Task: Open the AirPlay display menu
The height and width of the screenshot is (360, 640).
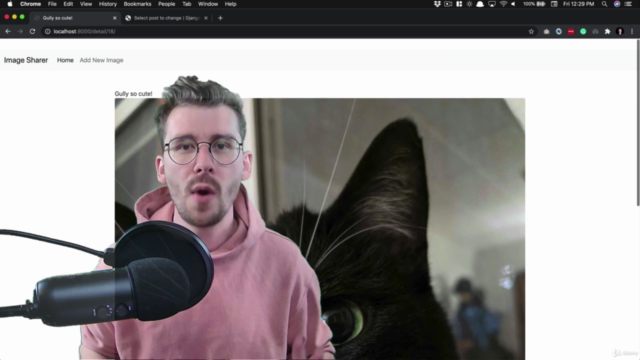Action: [492, 4]
